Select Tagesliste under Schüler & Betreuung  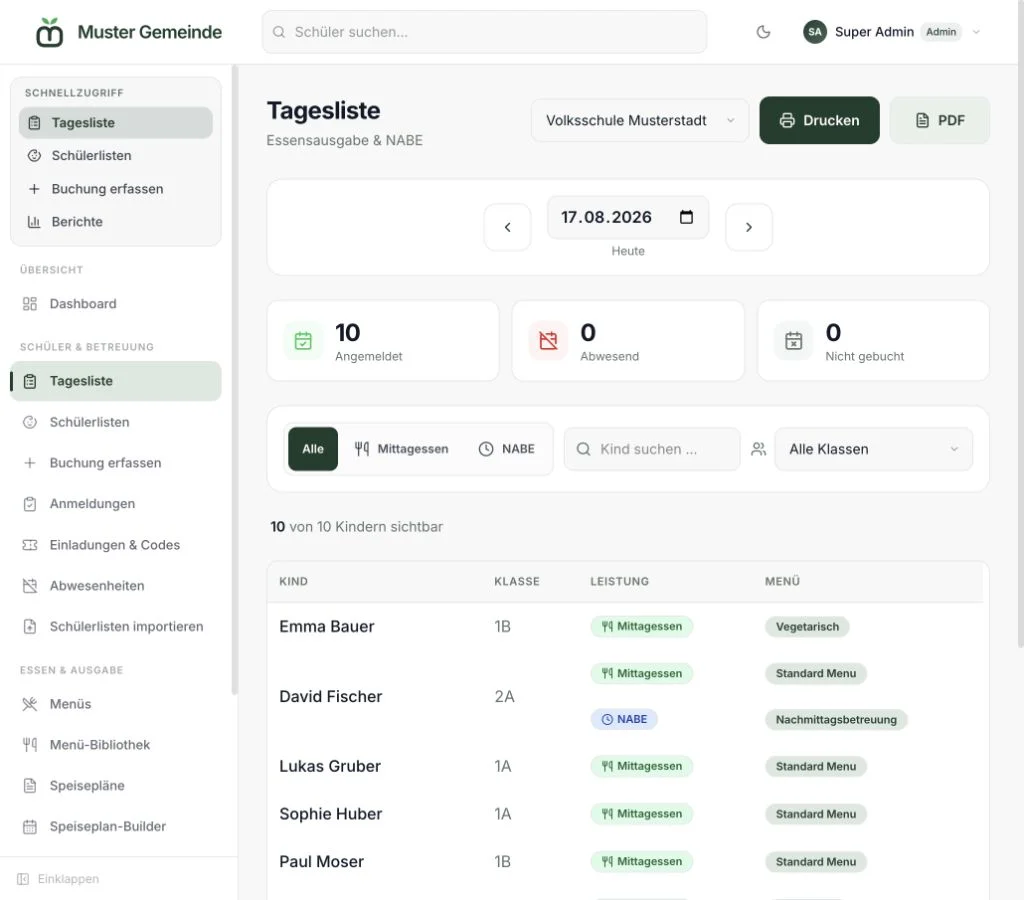coord(116,381)
